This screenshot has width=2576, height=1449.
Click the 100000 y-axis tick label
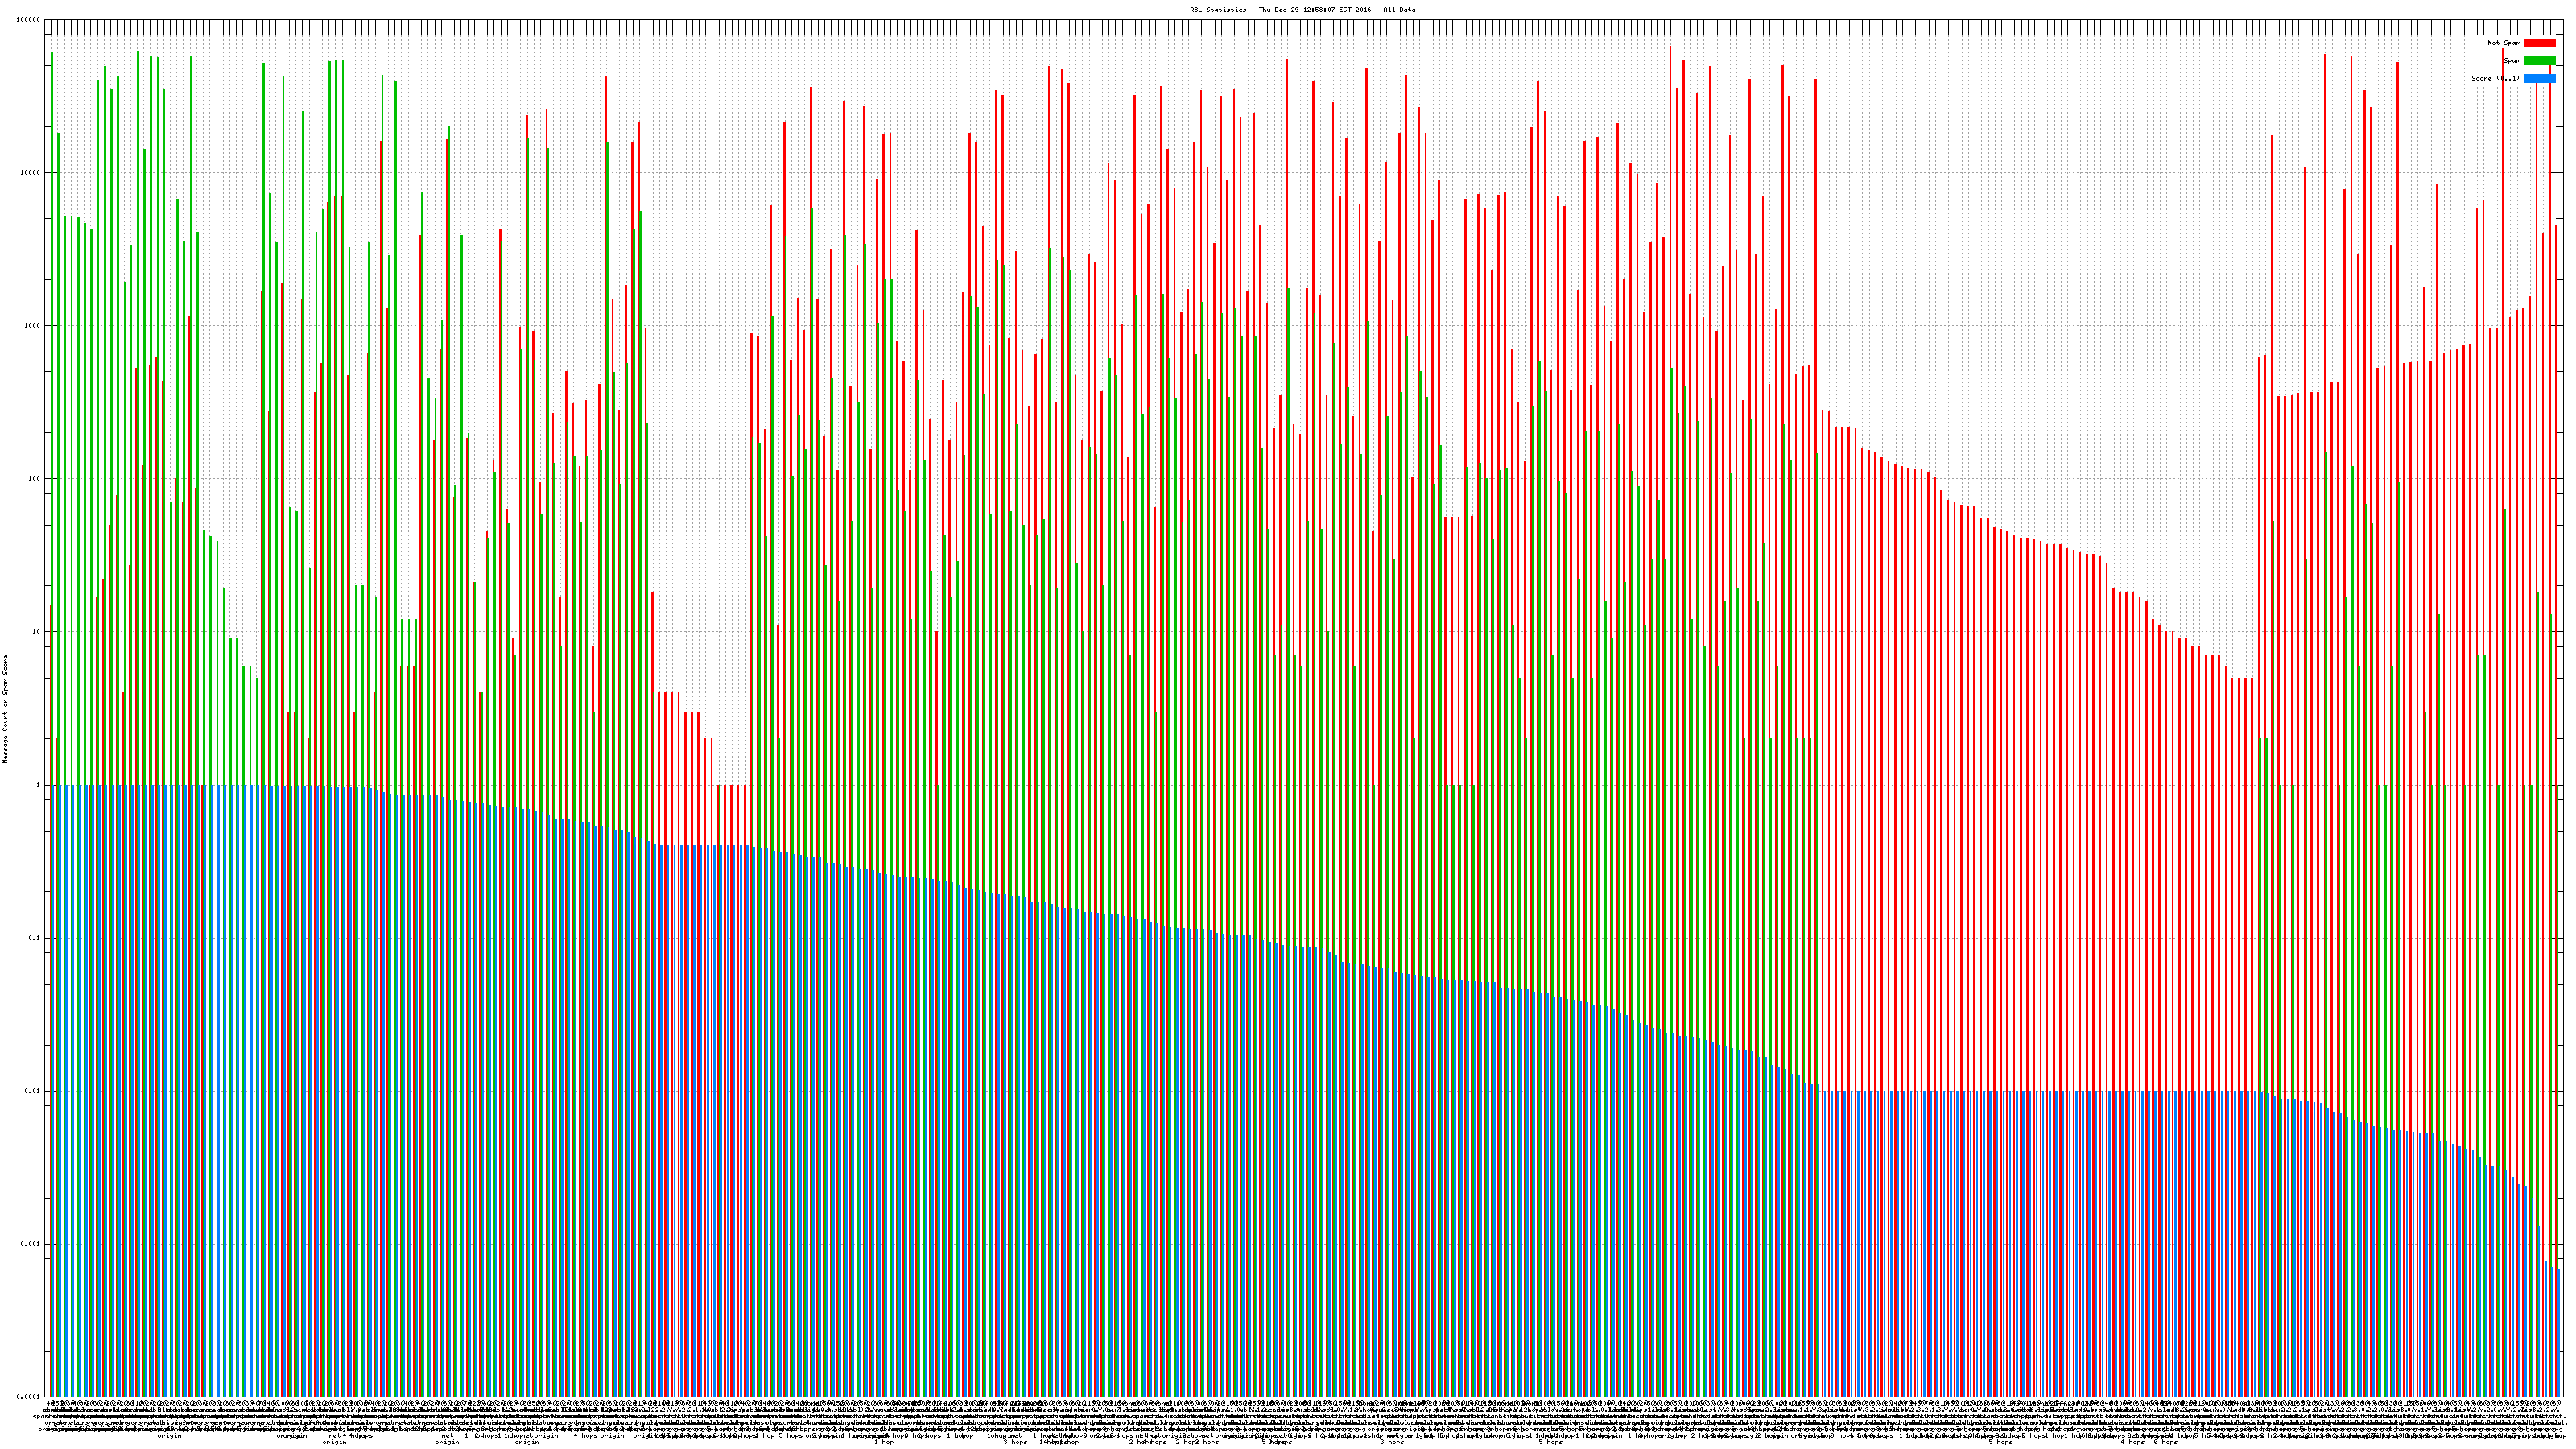(x=29, y=20)
